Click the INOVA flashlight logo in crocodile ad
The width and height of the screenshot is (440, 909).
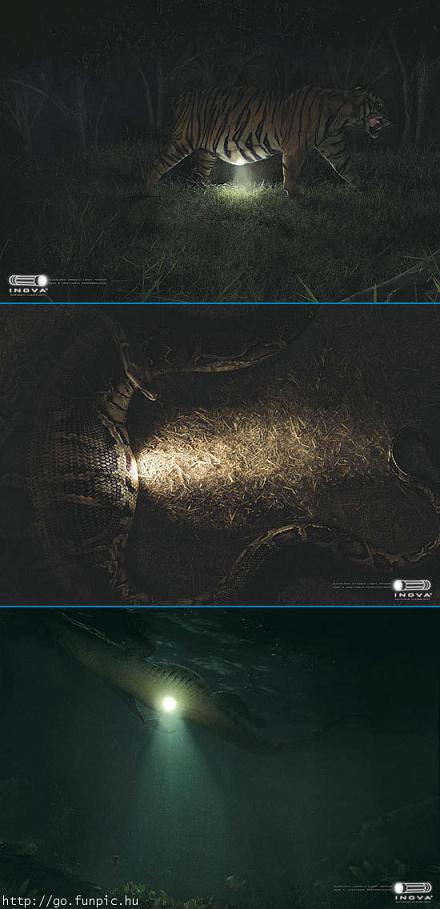click(412, 892)
